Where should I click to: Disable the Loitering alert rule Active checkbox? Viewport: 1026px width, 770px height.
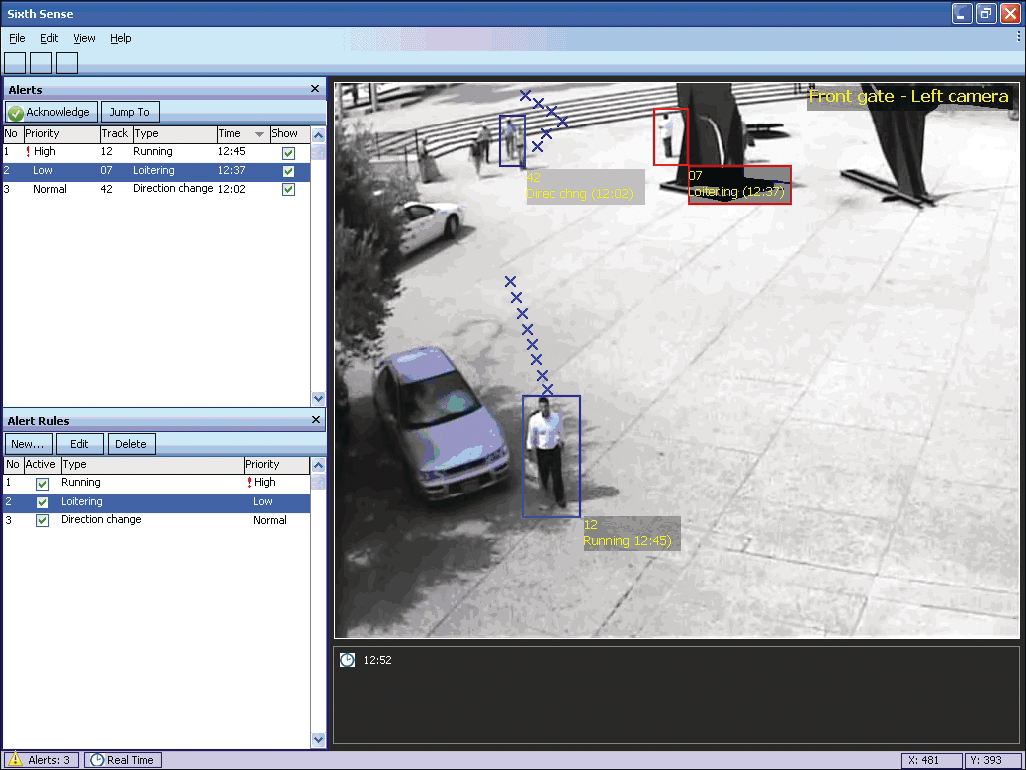pos(42,502)
